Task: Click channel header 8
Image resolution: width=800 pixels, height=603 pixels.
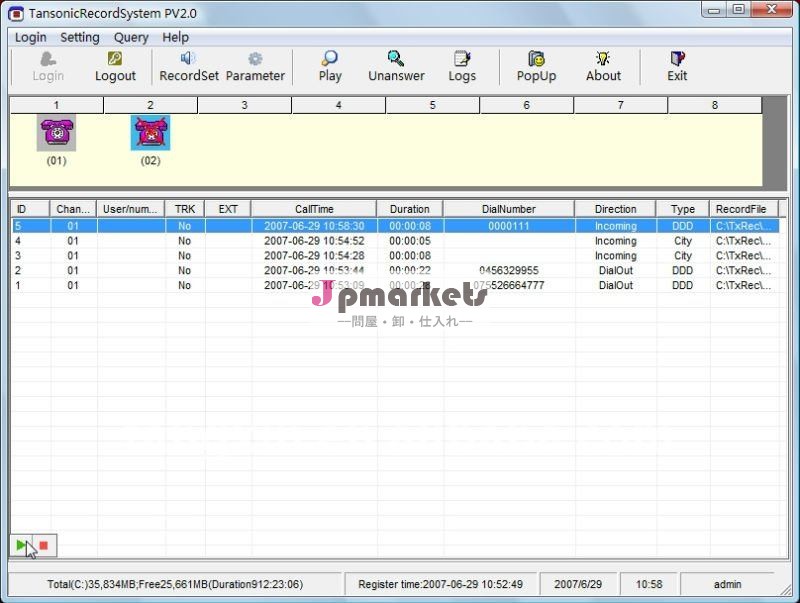Action: [715, 105]
